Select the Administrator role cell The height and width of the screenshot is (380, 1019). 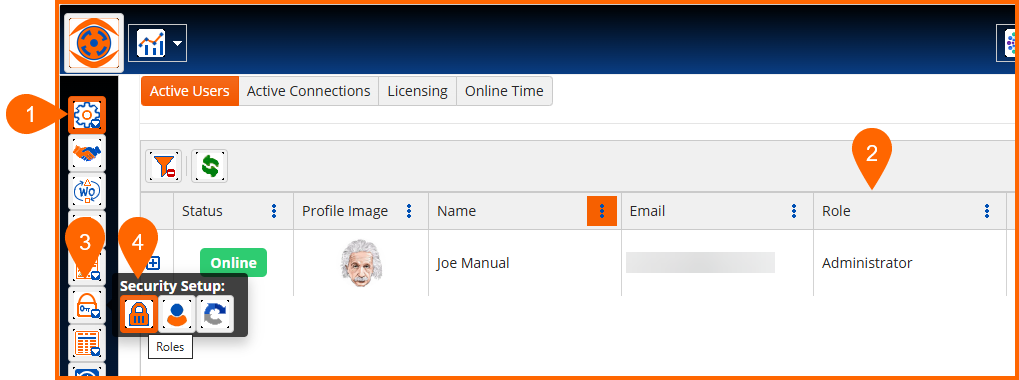click(x=910, y=263)
